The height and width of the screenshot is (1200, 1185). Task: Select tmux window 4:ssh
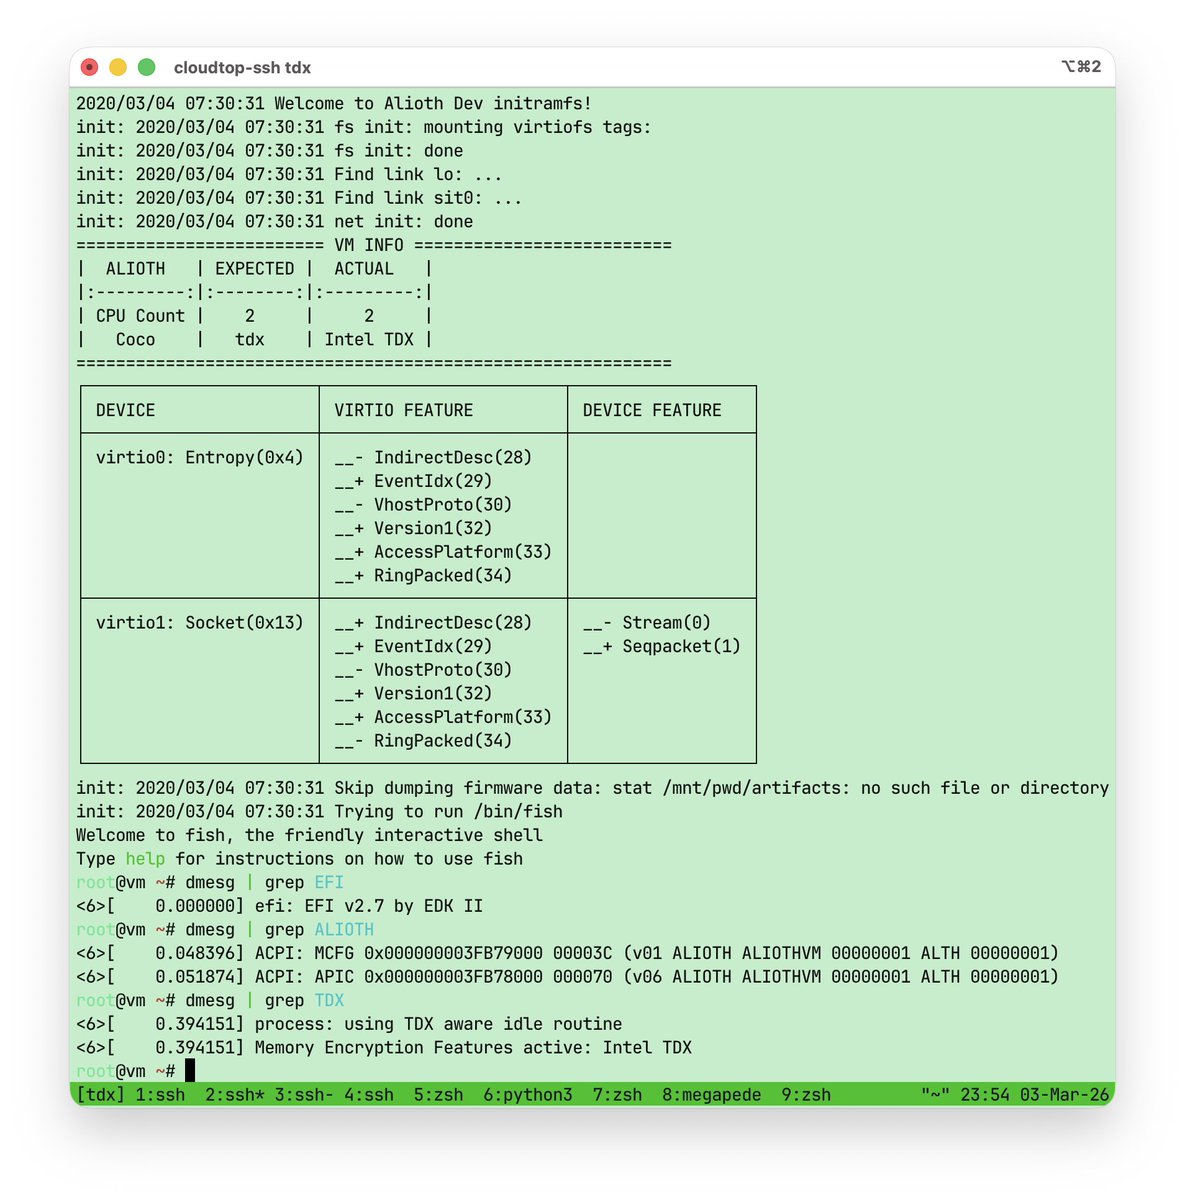tap(369, 1095)
